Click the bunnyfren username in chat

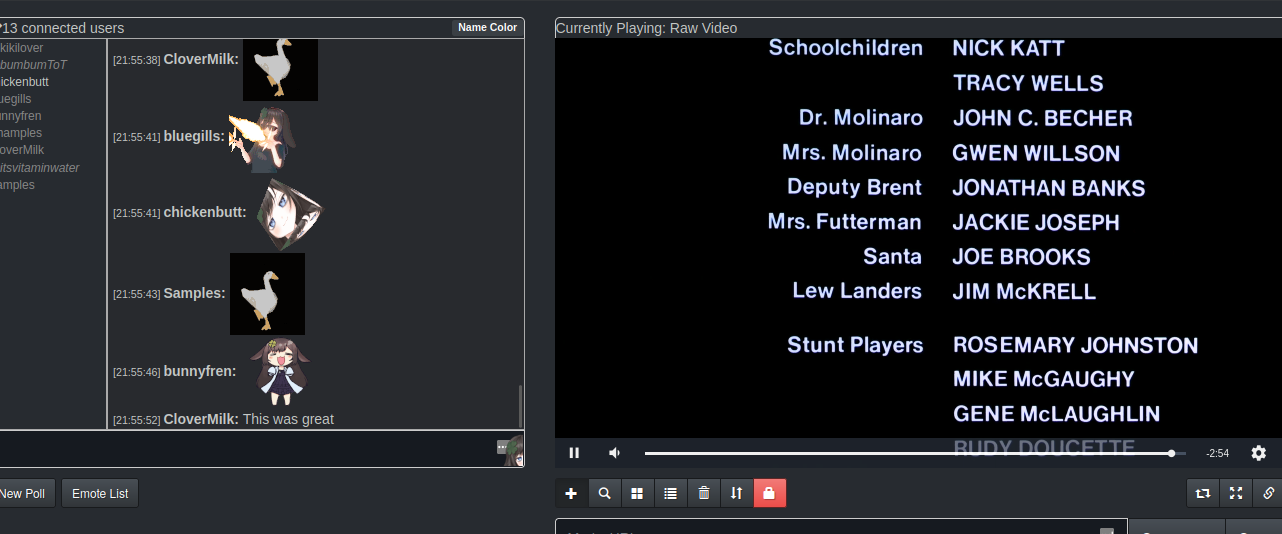tap(200, 371)
